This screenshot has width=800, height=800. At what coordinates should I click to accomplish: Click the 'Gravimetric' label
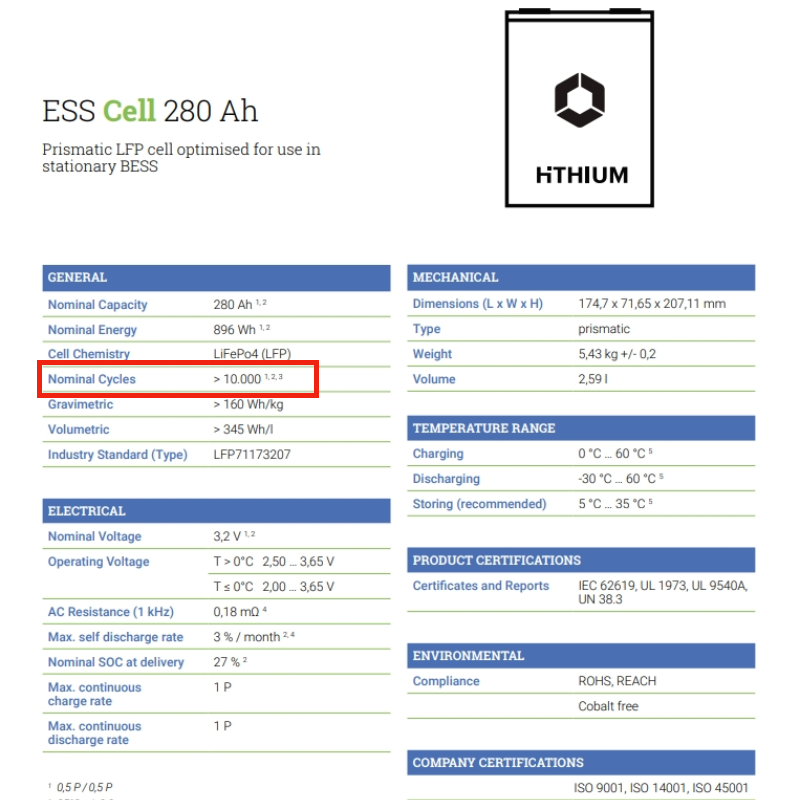pyautogui.click(x=81, y=404)
